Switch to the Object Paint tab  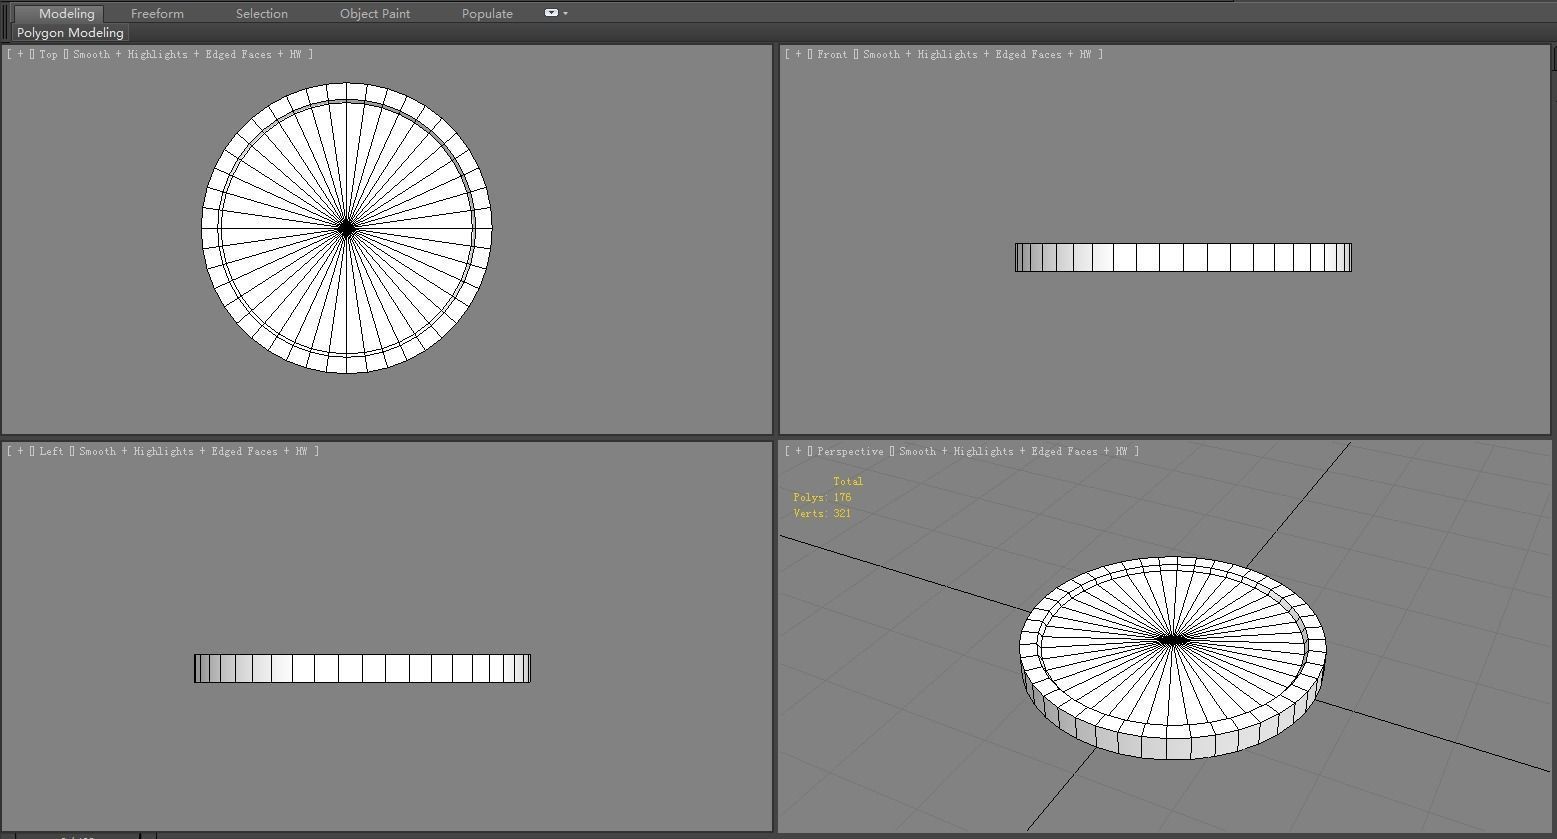pyautogui.click(x=375, y=13)
